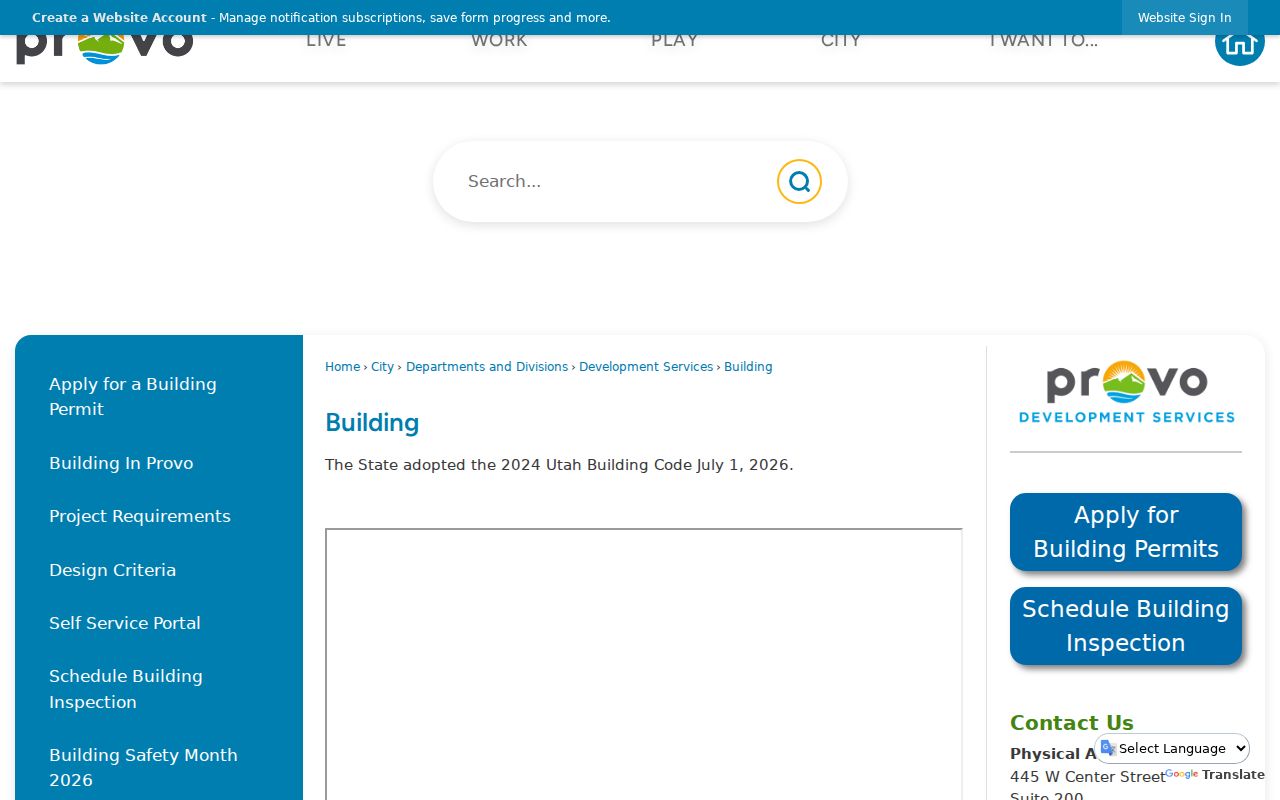
Task: Open Self Service Portal sidebar link
Action: [x=125, y=623]
